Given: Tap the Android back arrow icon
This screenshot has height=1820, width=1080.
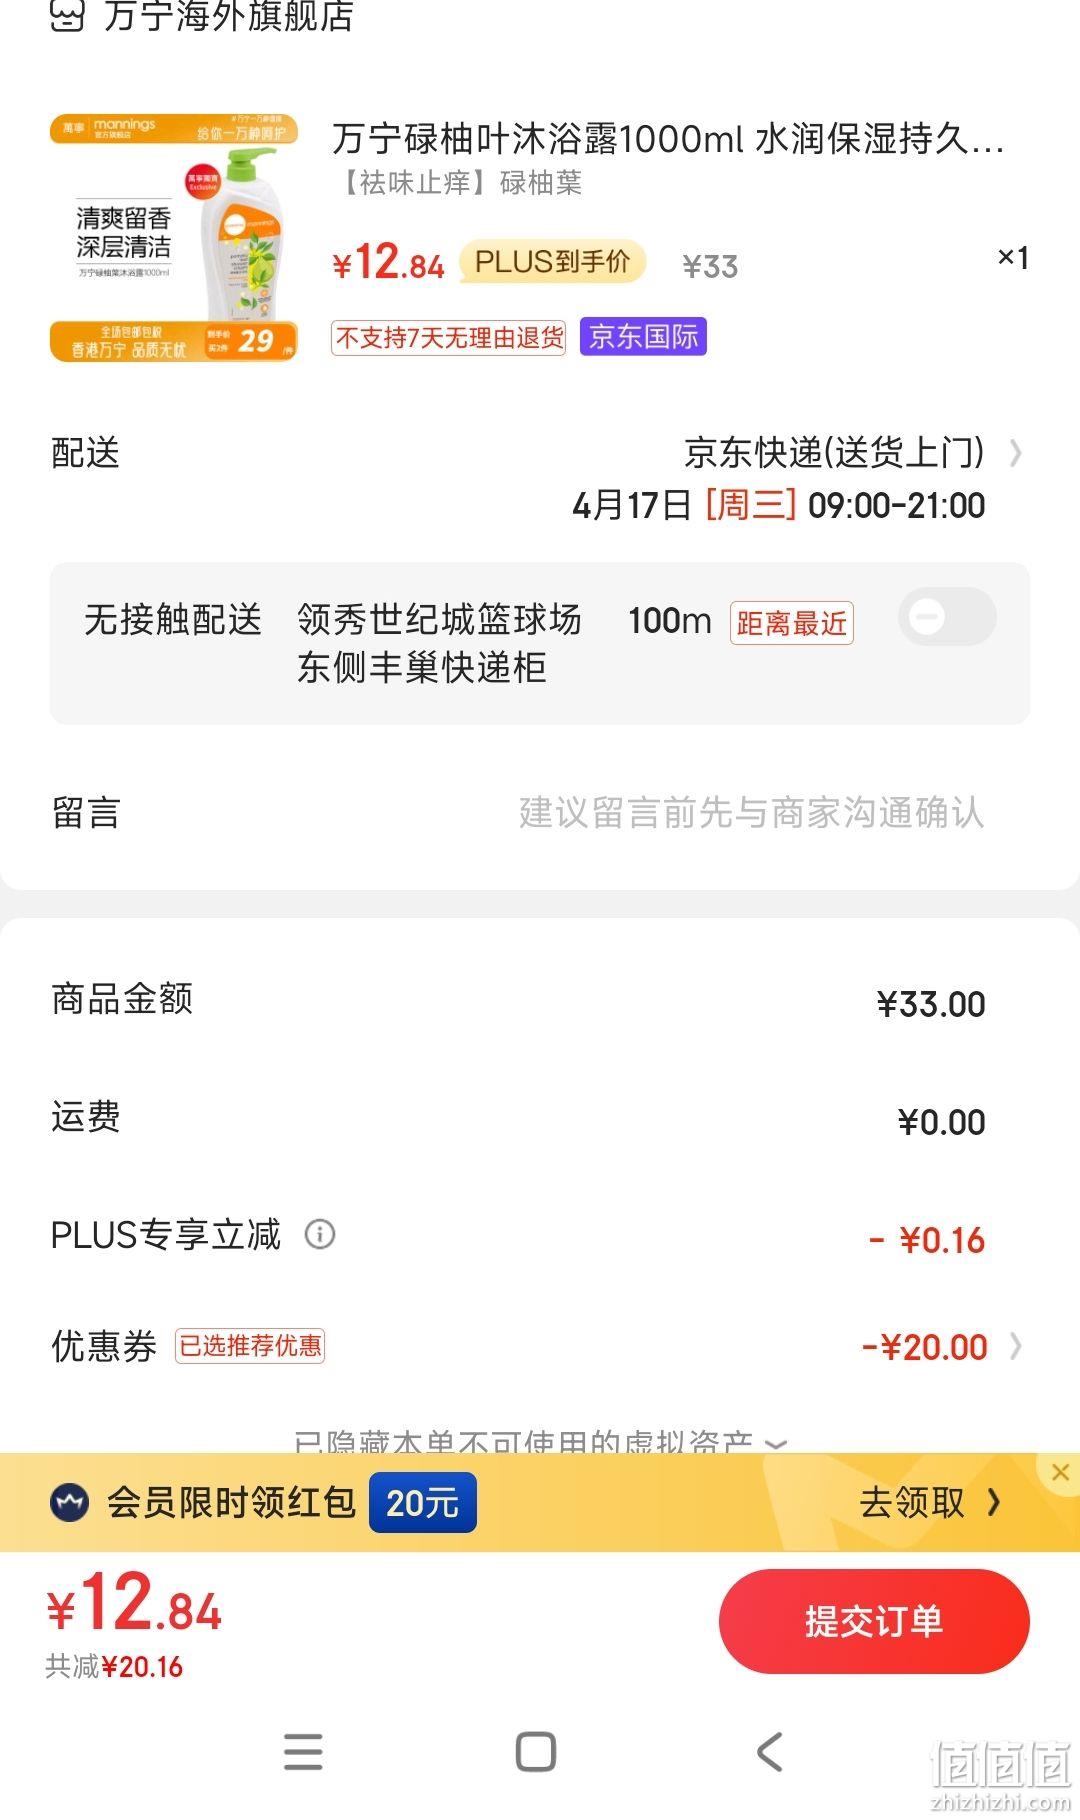Looking at the screenshot, I should point(769,1751).
